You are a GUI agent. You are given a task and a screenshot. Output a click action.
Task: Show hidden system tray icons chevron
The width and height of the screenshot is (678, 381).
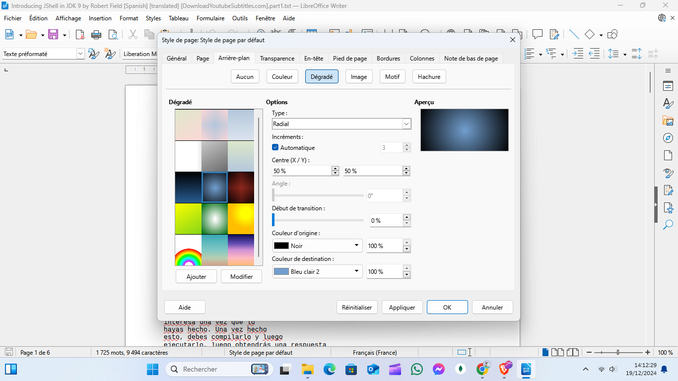pos(585,369)
